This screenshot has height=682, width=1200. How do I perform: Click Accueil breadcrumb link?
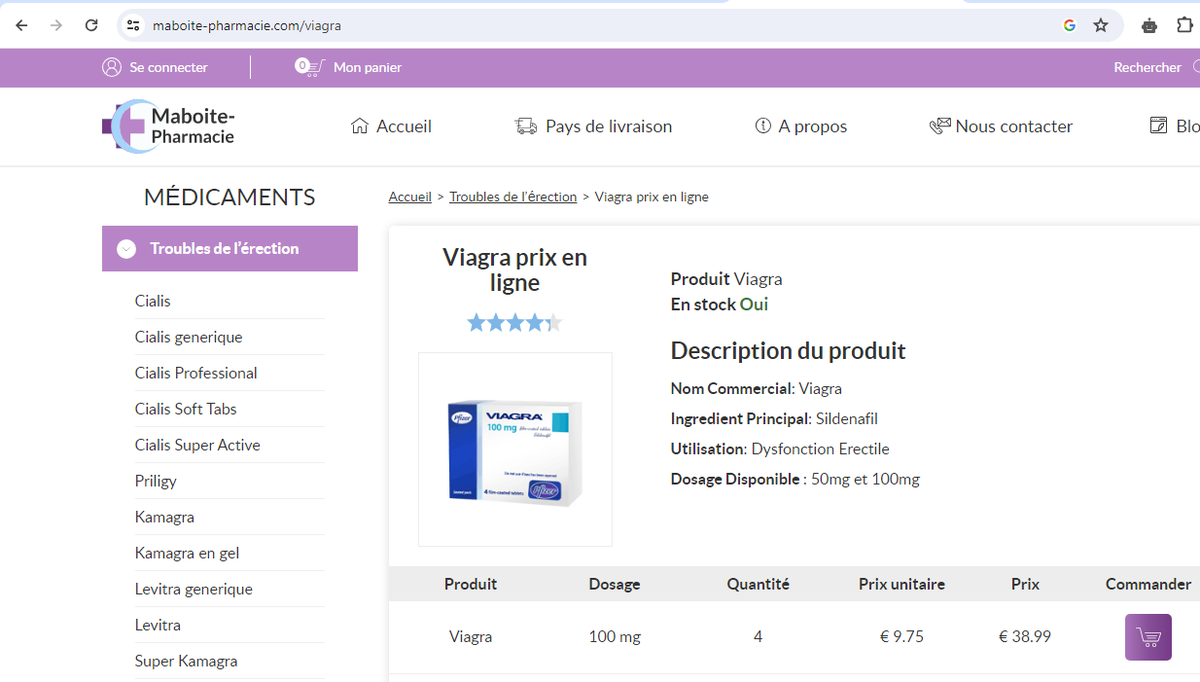click(410, 197)
